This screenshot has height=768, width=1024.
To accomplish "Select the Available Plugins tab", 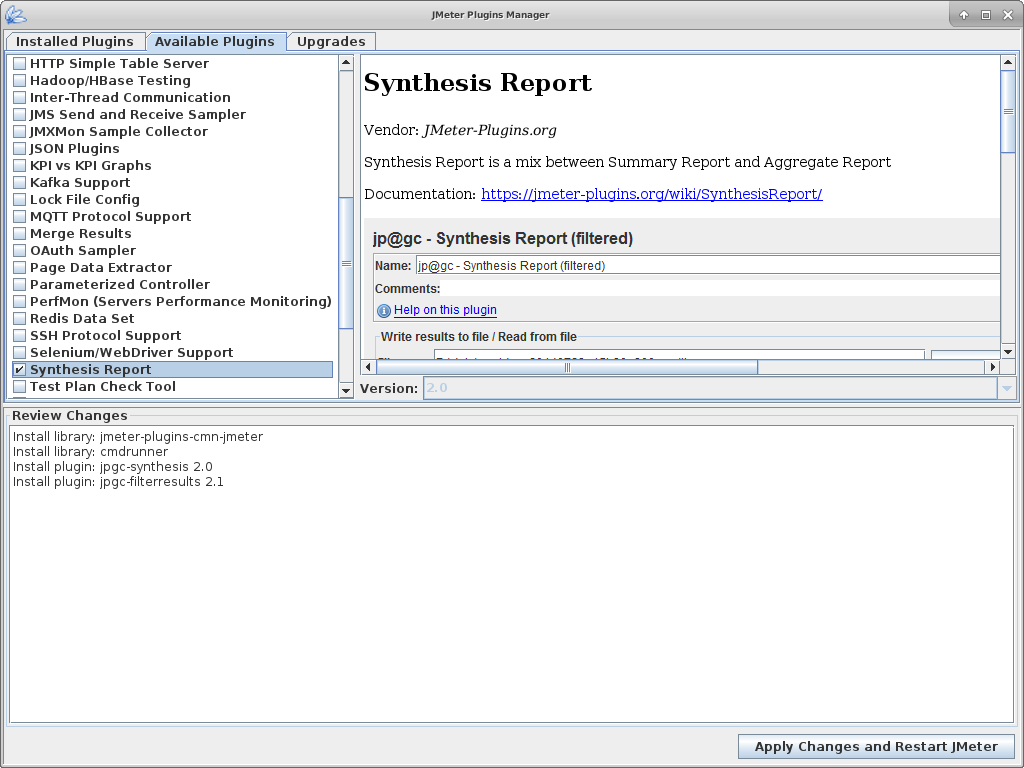I will coord(215,41).
